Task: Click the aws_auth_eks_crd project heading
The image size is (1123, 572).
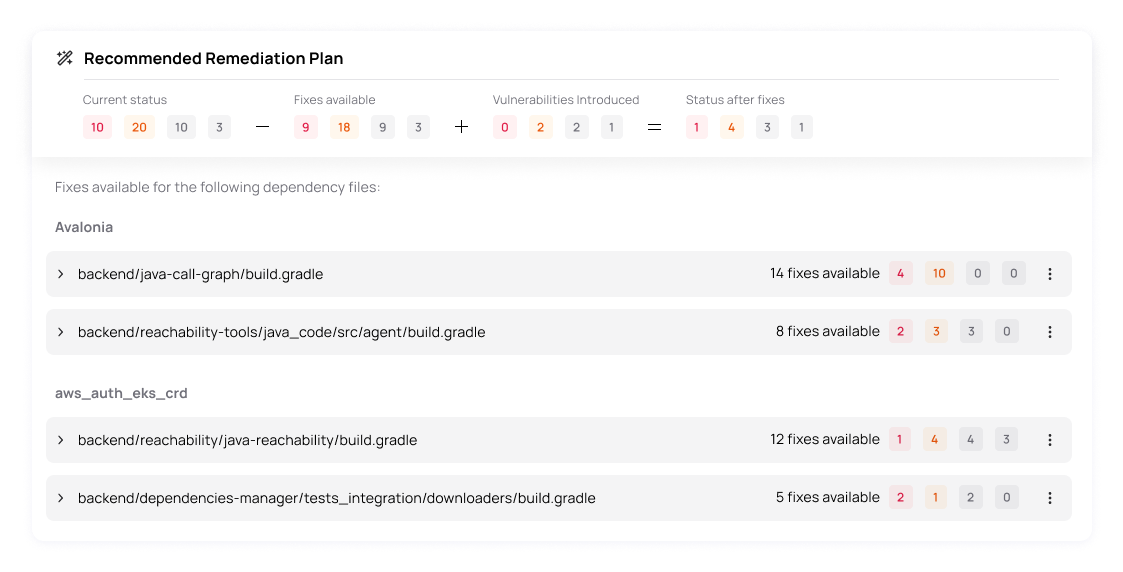Action: click(x=121, y=394)
